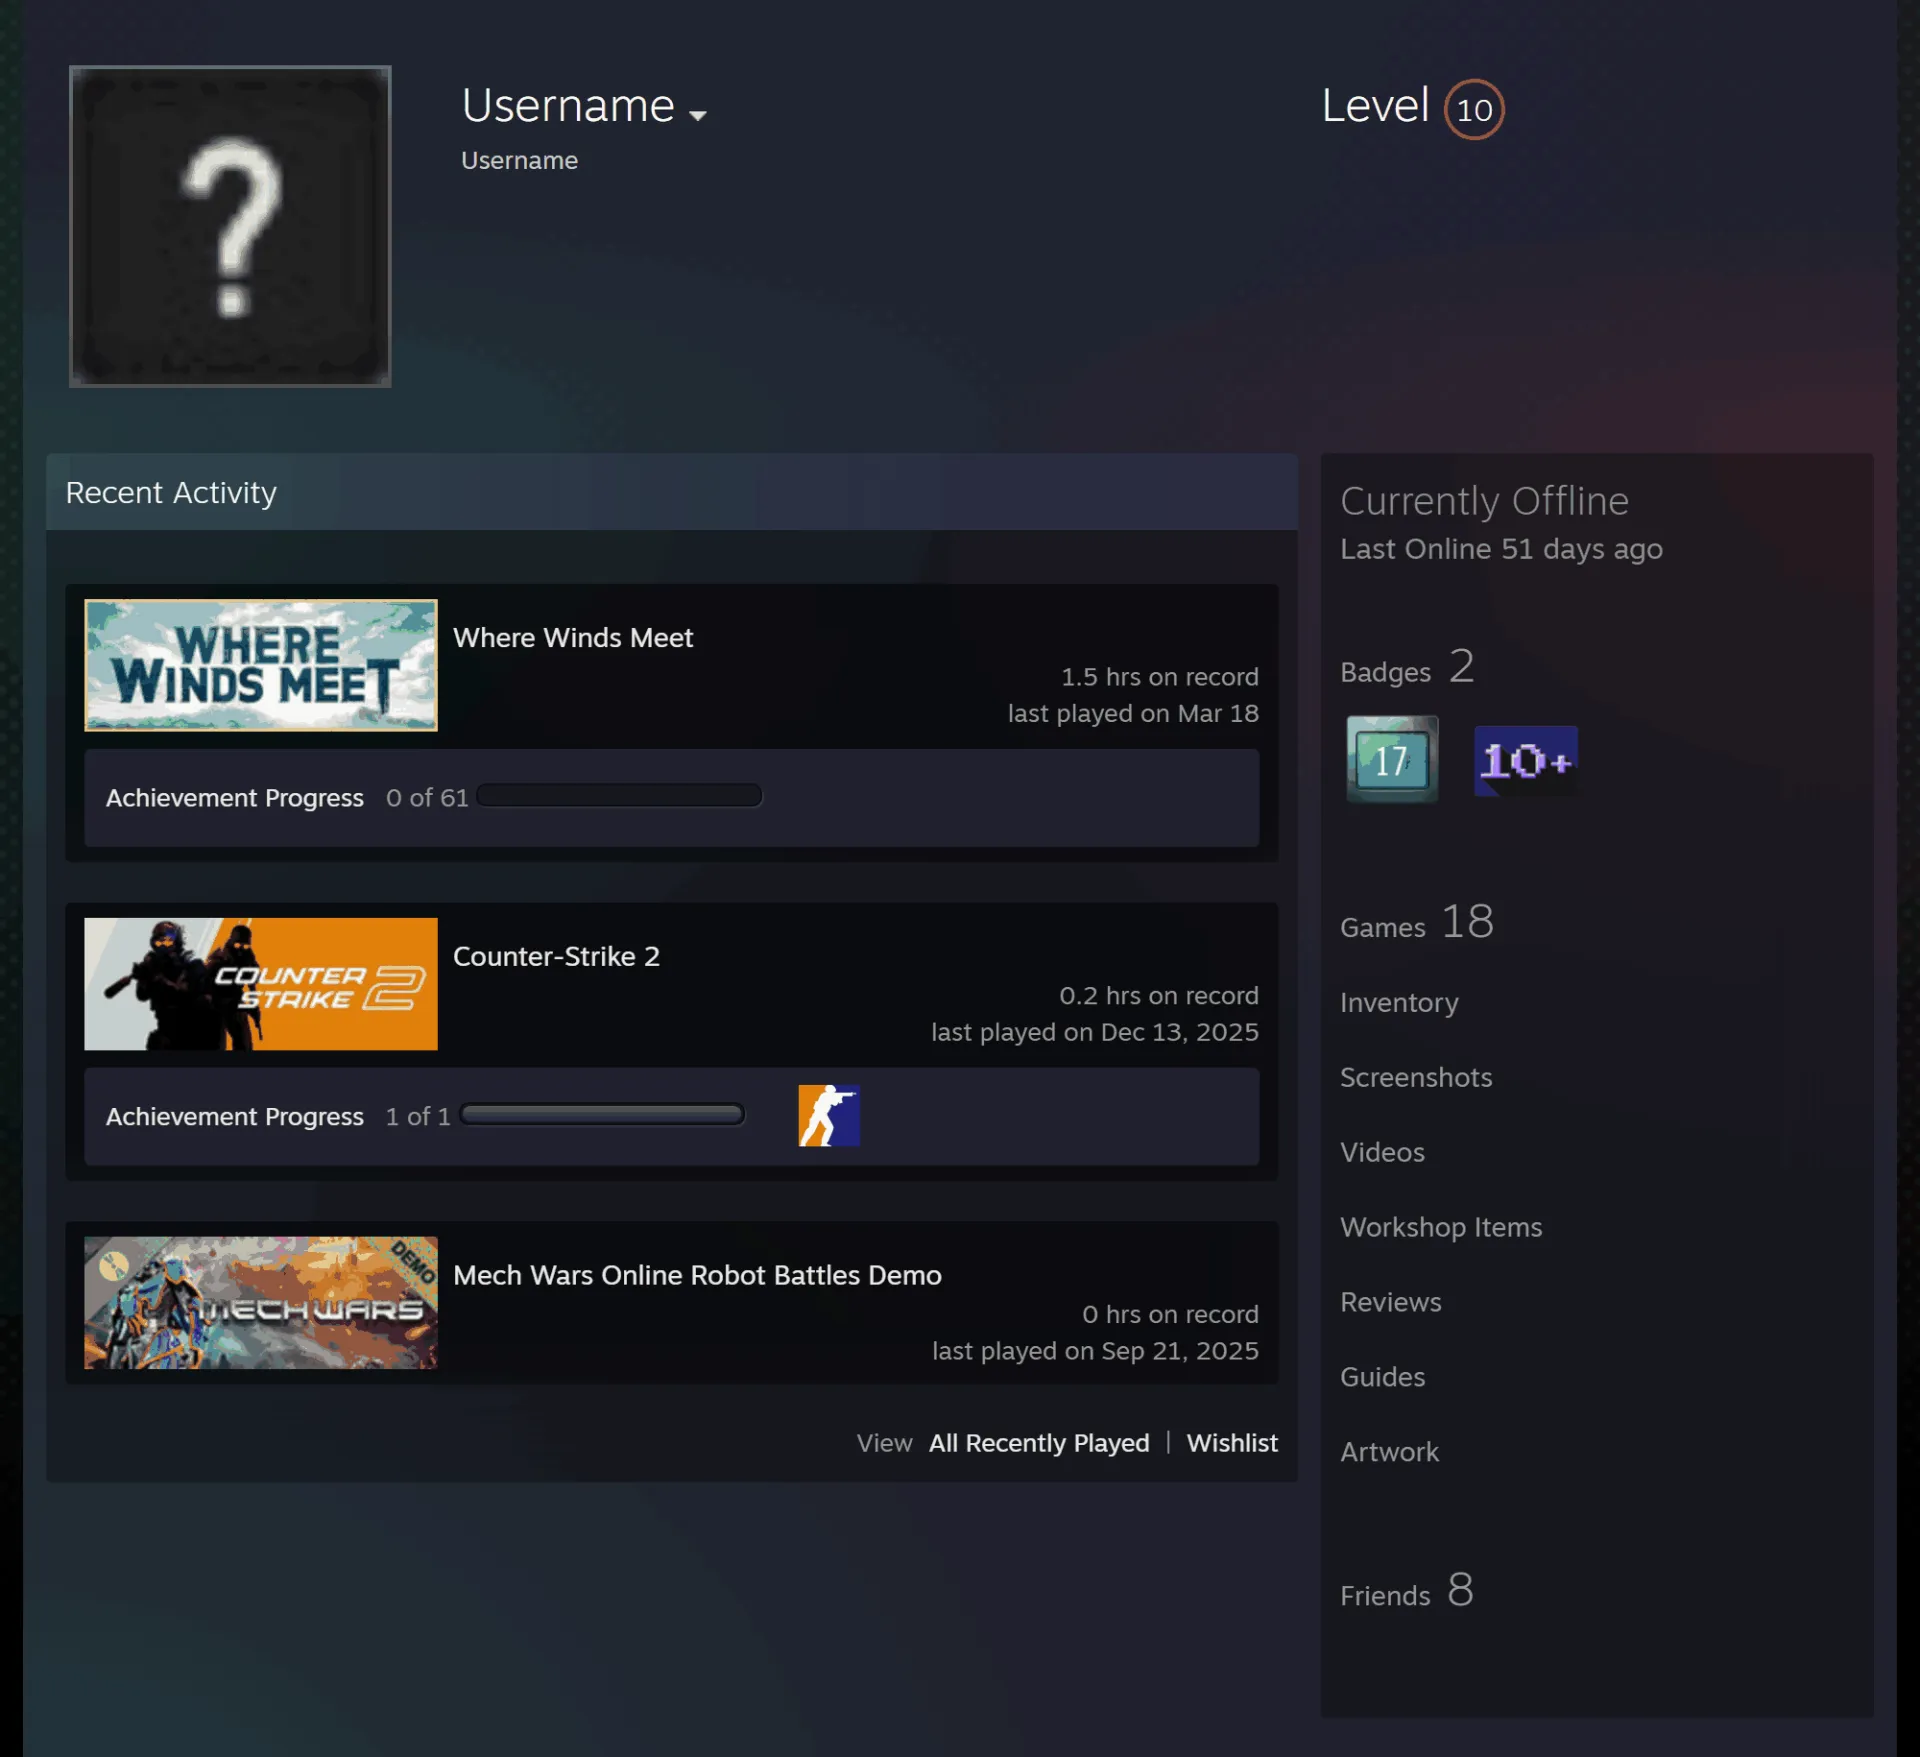Image resolution: width=1920 pixels, height=1757 pixels.
Task: View All Recently Played games
Action: (1039, 1443)
